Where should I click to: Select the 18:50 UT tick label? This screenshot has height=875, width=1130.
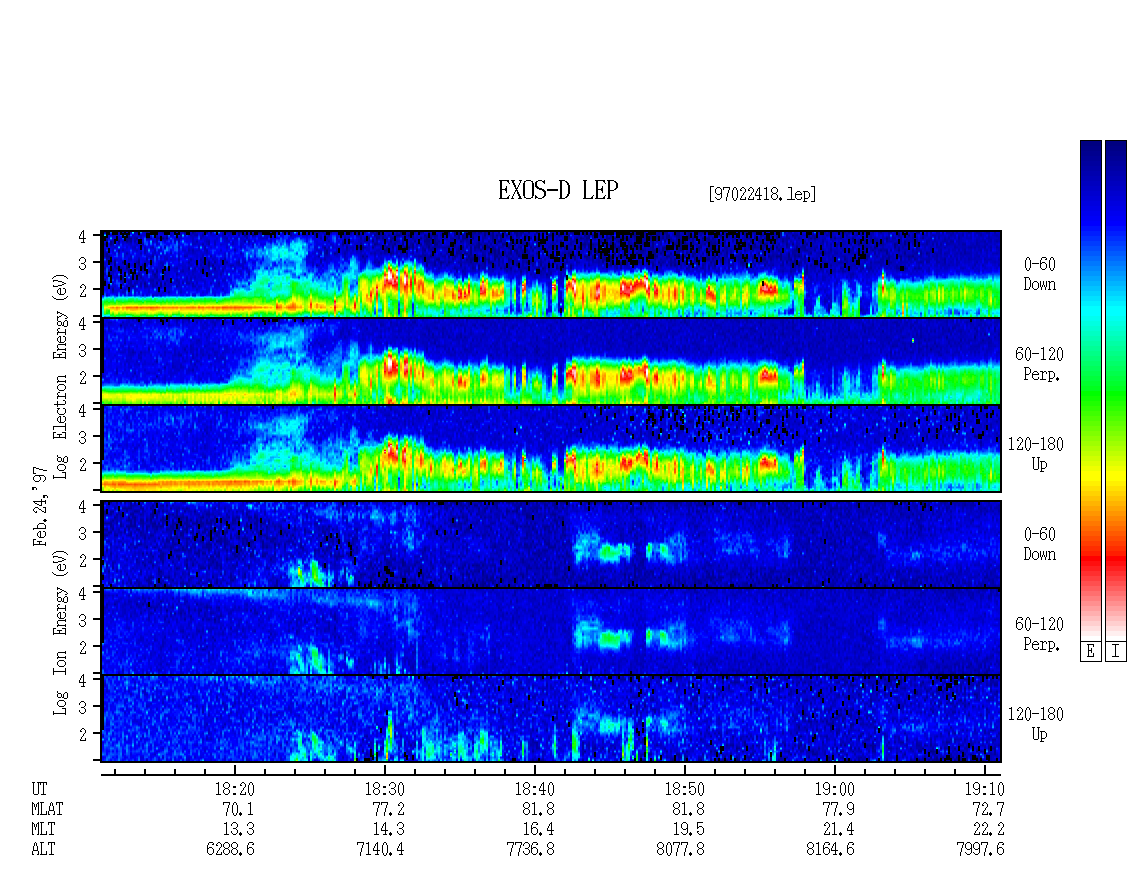click(x=685, y=789)
